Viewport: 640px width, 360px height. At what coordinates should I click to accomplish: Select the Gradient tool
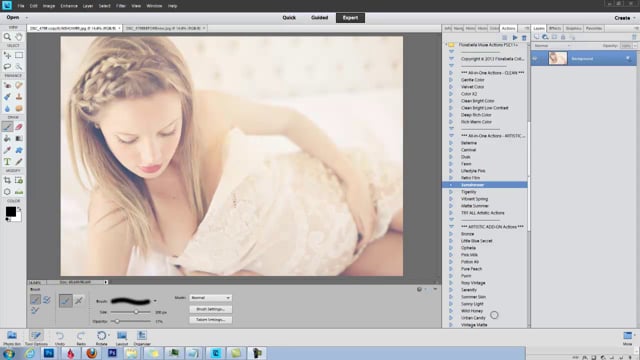pyautogui.click(x=19, y=139)
